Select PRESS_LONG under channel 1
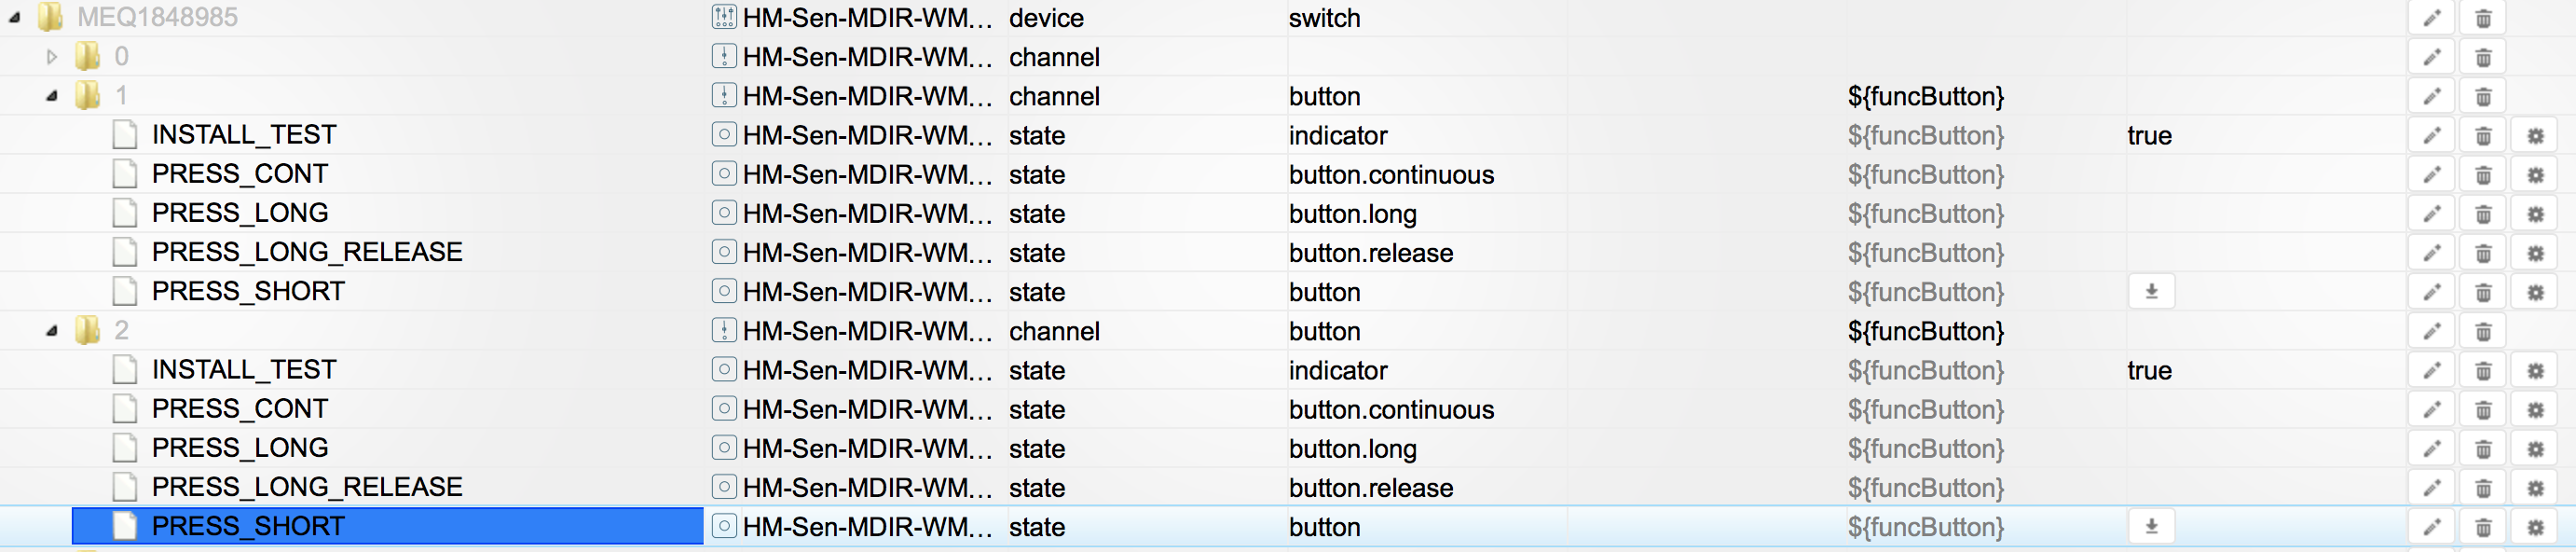The image size is (2576, 552). coord(240,213)
